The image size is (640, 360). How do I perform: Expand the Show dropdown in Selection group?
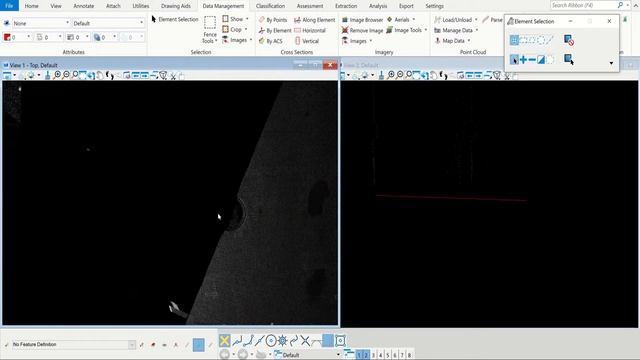pos(236,19)
